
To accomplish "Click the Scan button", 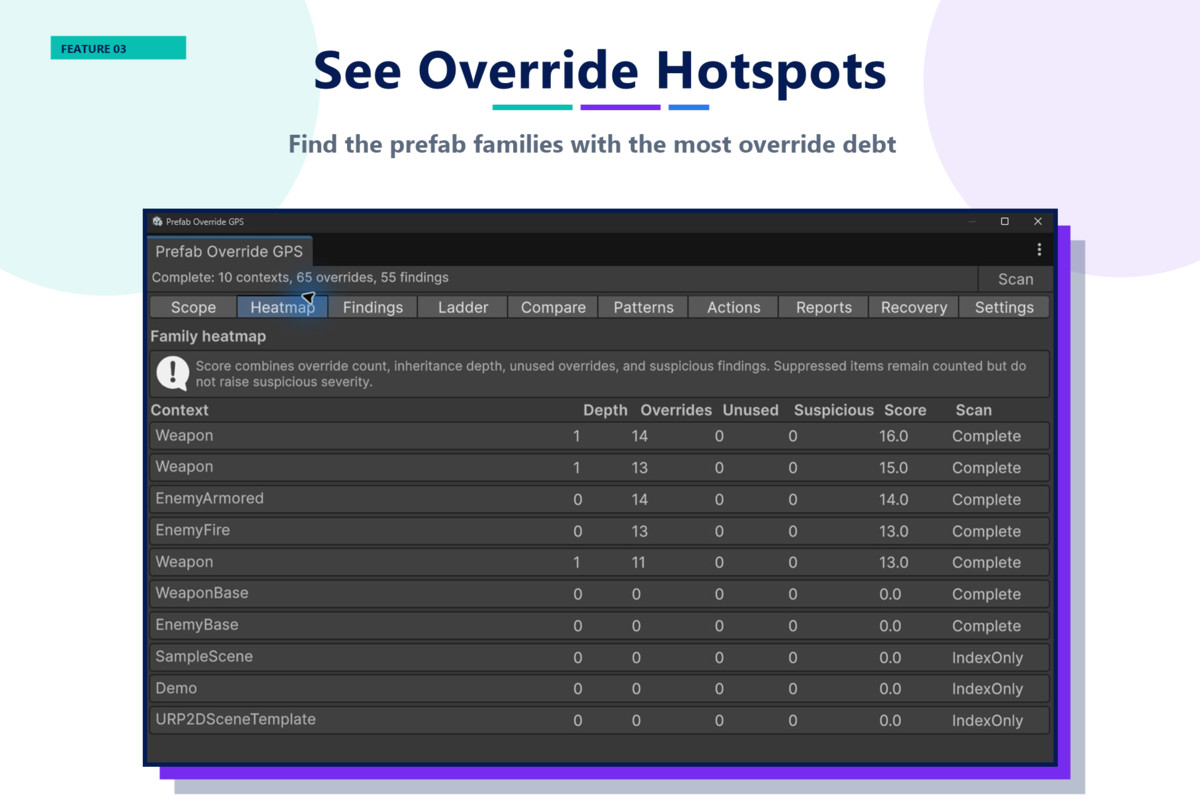I will click(1015, 279).
